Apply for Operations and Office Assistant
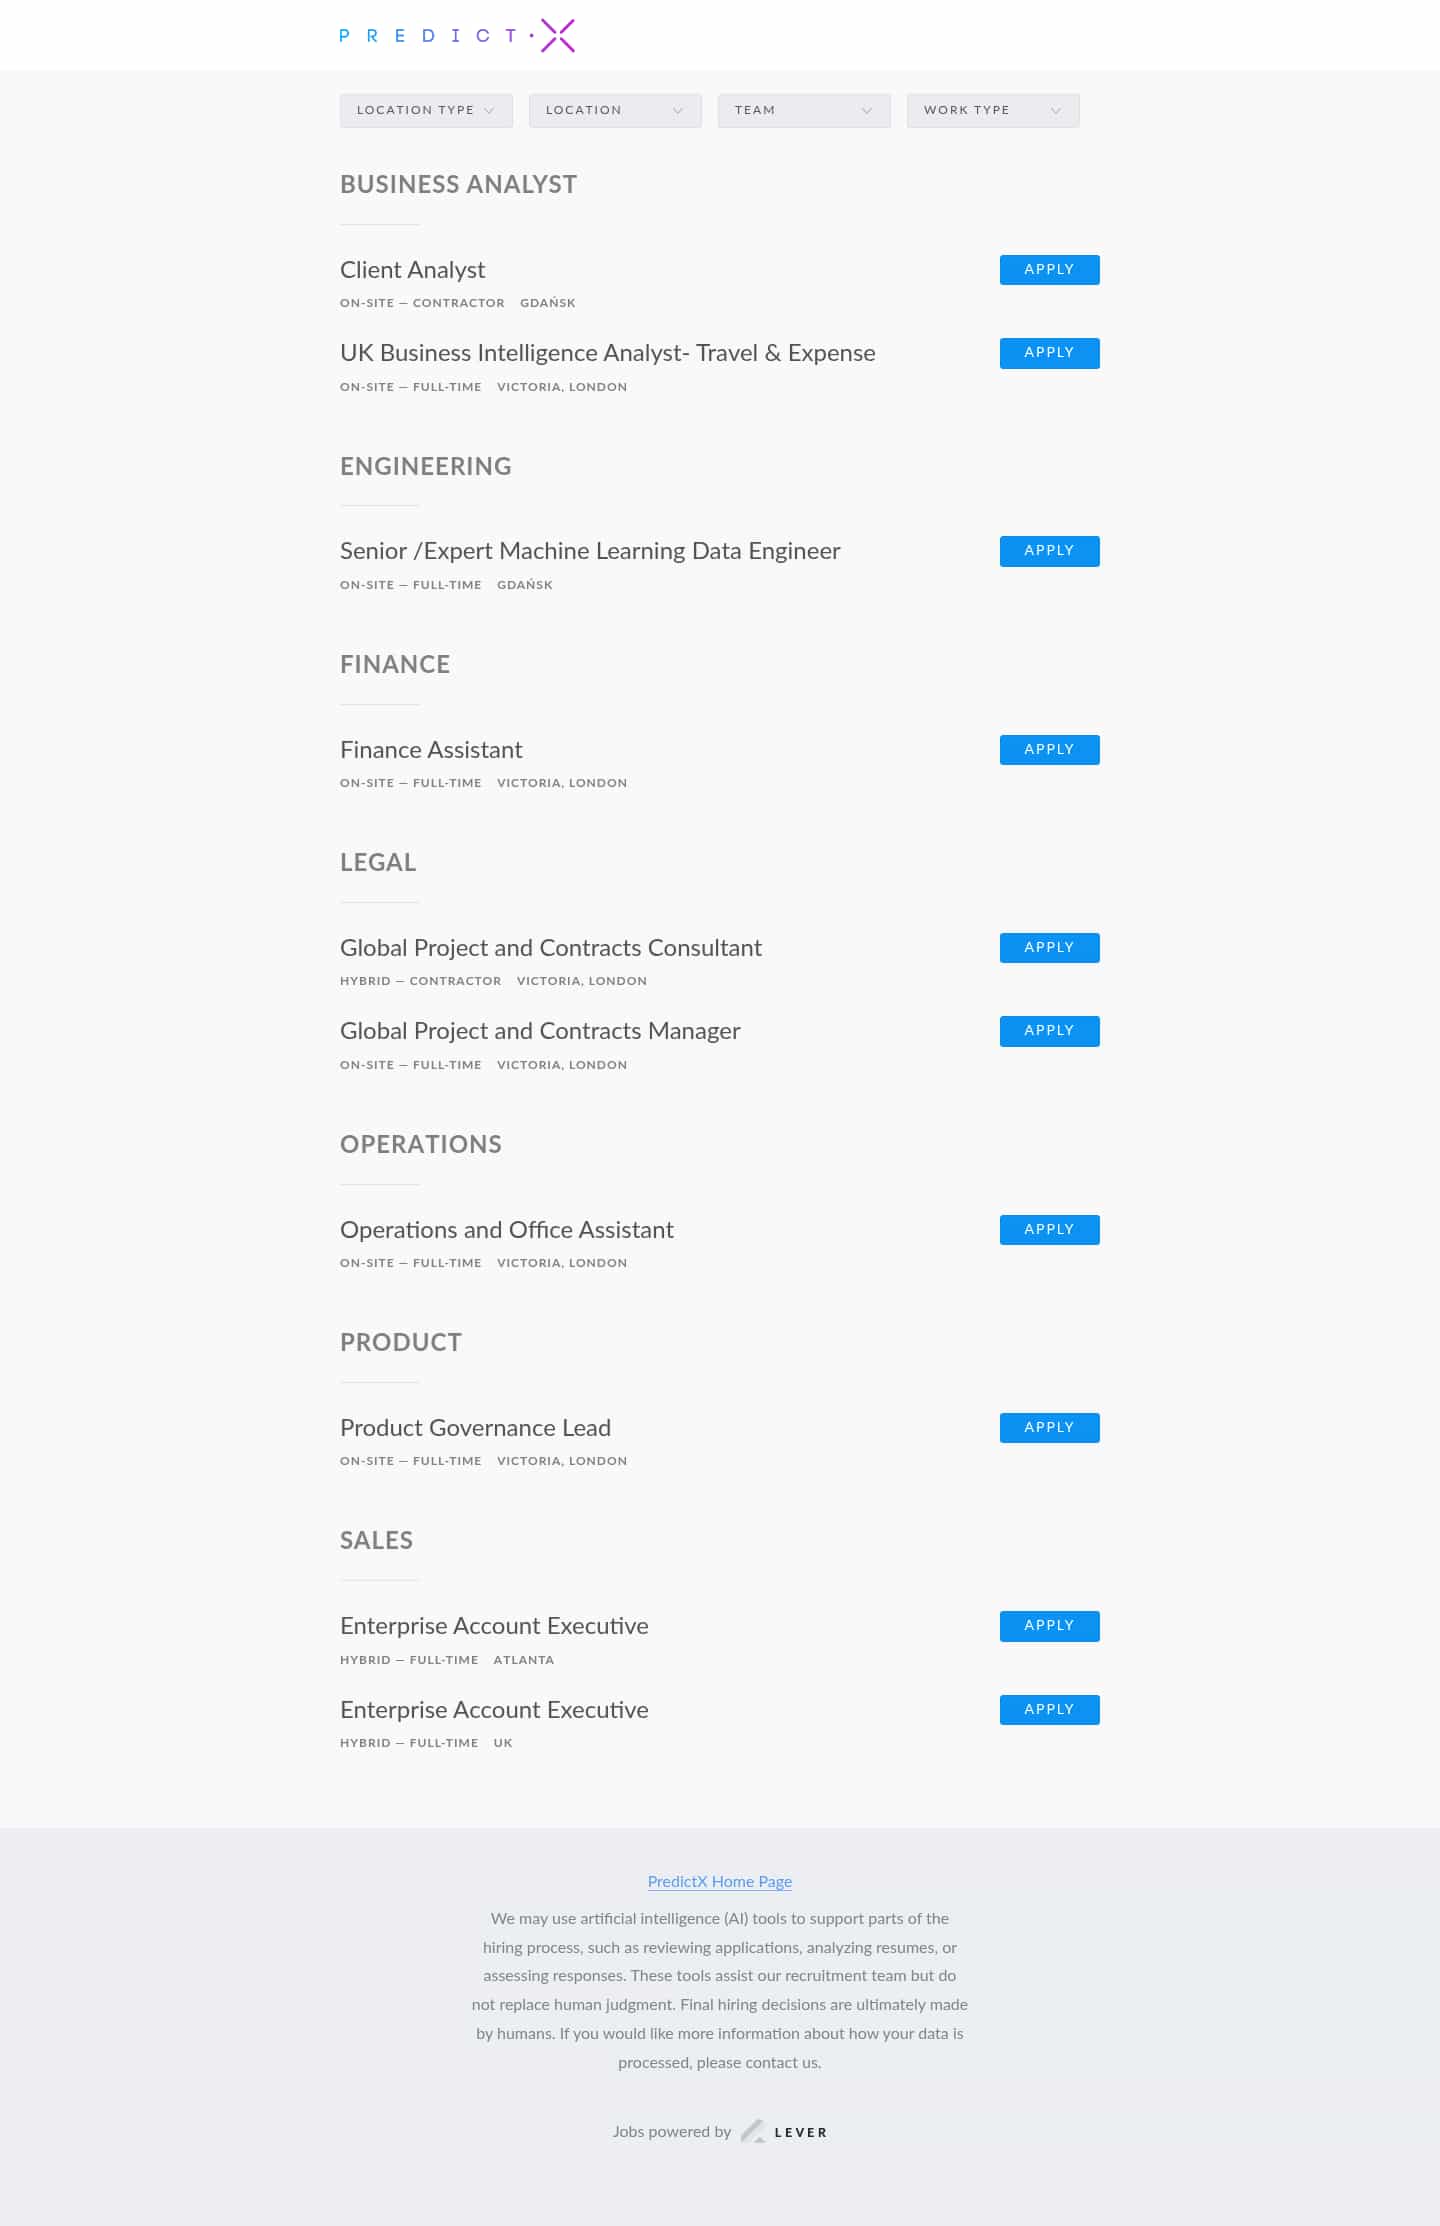Viewport: 1440px width, 2226px height. tap(1048, 1229)
